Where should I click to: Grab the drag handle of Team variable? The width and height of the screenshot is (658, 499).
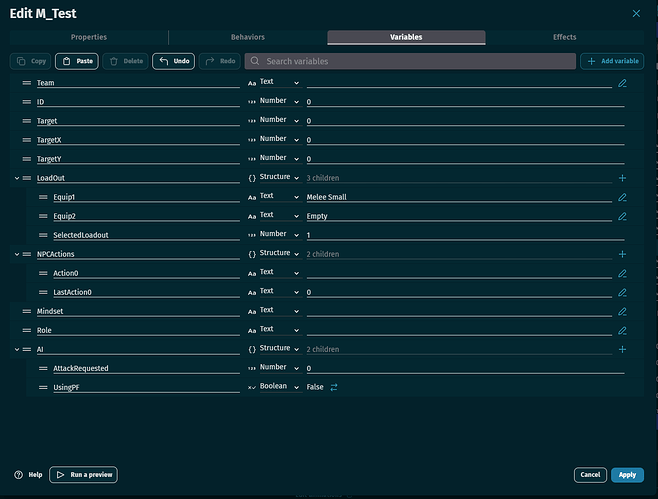click(26, 83)
